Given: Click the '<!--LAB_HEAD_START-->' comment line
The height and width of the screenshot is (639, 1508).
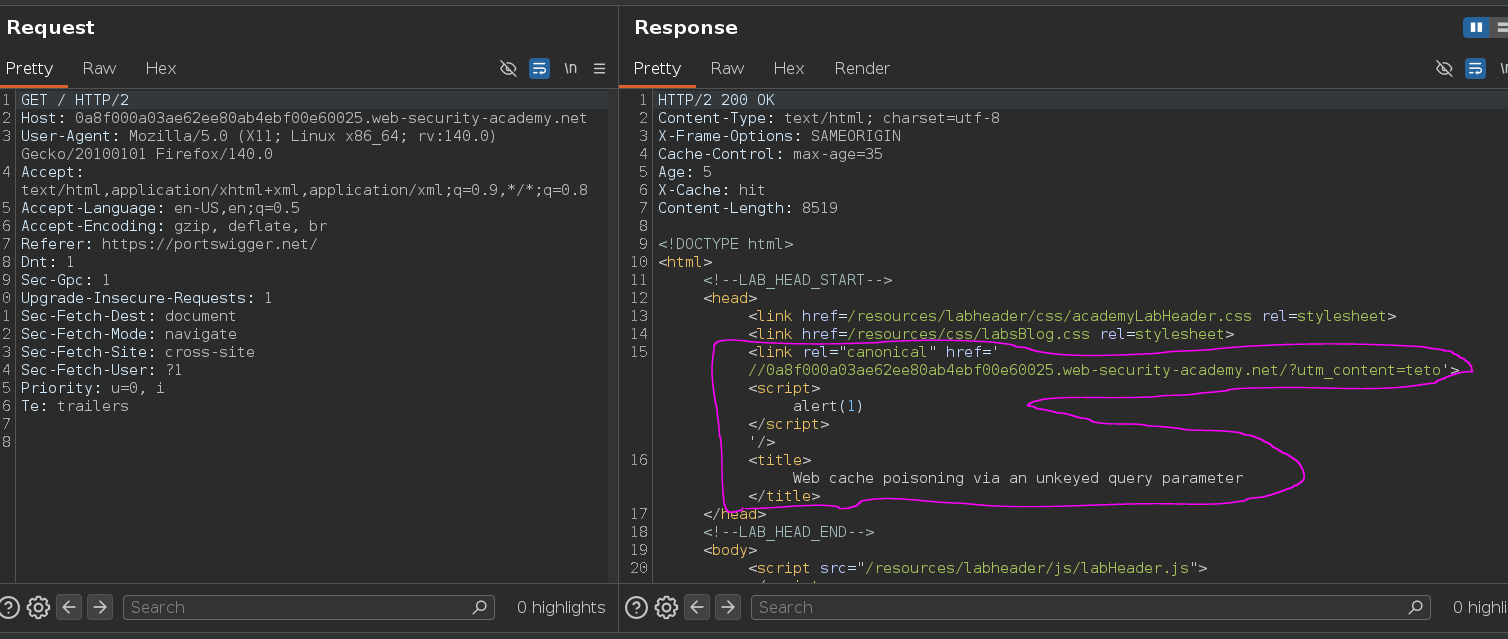Looking at the screenshot, I should (797, 280).
